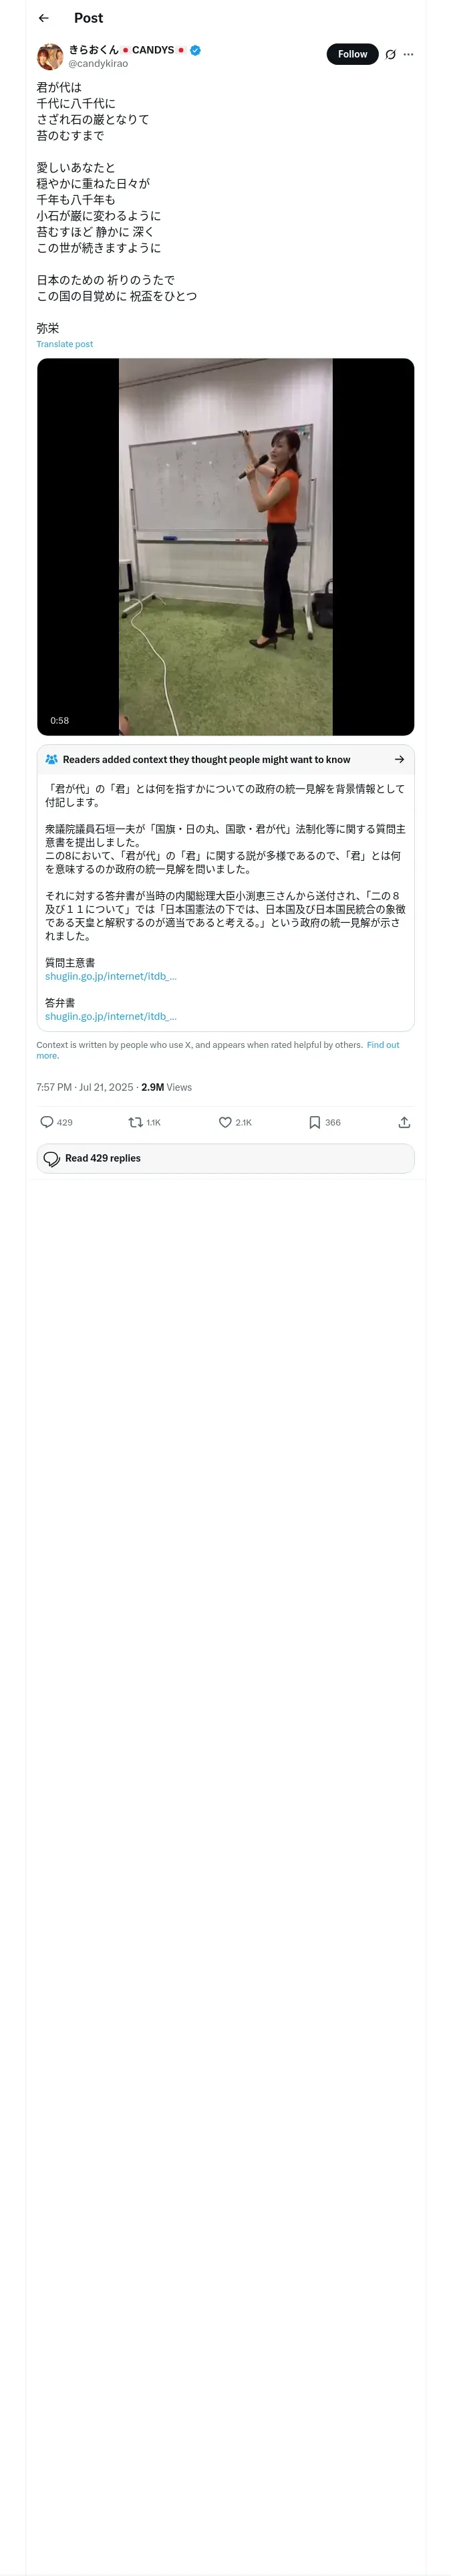Open the first shugiin.go.jp link
The height and width of the screenshot is (2576, 451).
pos(111,976)
